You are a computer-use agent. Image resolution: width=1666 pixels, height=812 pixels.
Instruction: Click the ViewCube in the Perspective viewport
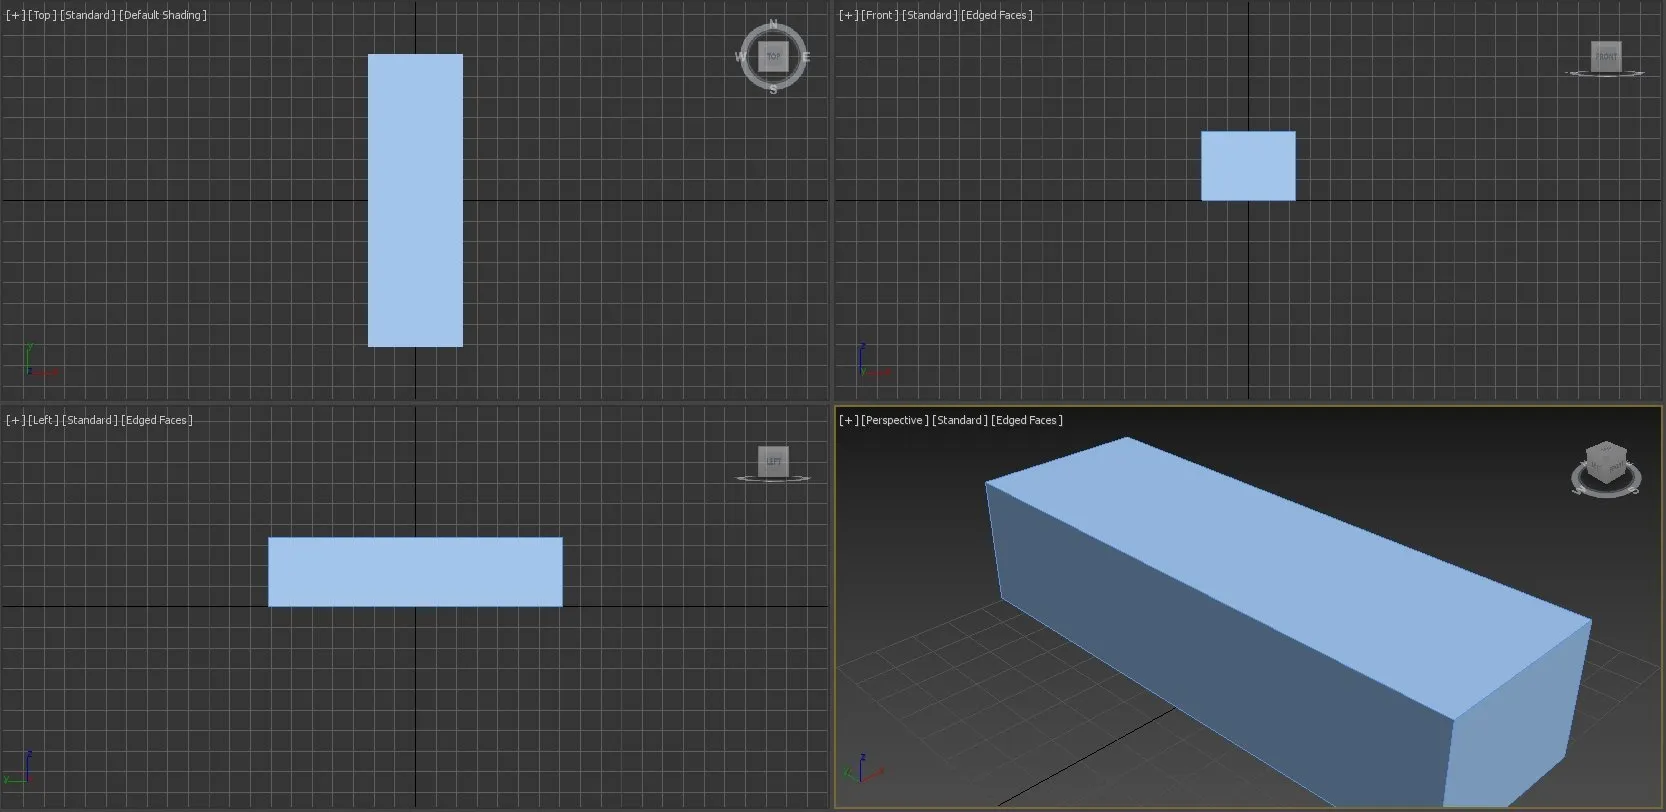[1606, 466]
